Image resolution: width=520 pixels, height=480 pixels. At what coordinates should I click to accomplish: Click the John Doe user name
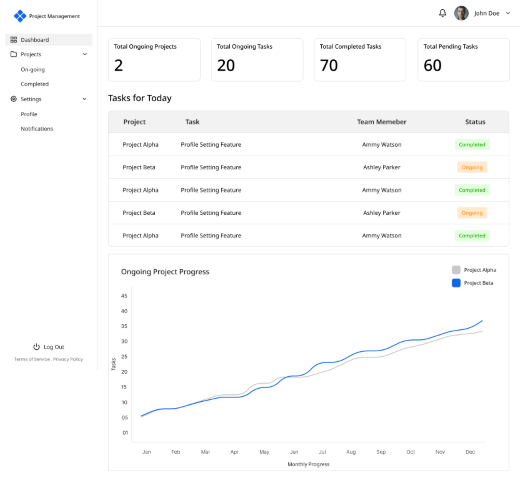487,13
